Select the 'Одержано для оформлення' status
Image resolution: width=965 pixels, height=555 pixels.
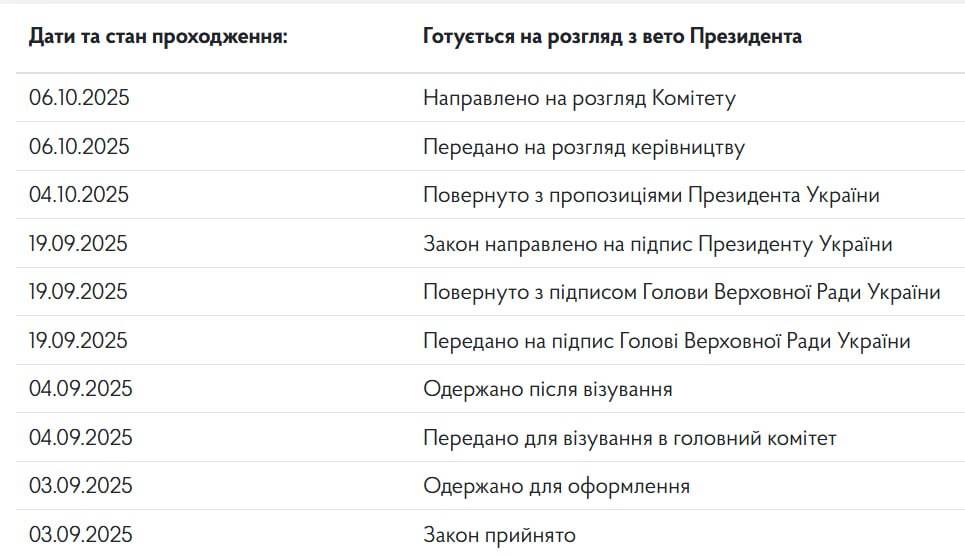(x=556, y=486)
